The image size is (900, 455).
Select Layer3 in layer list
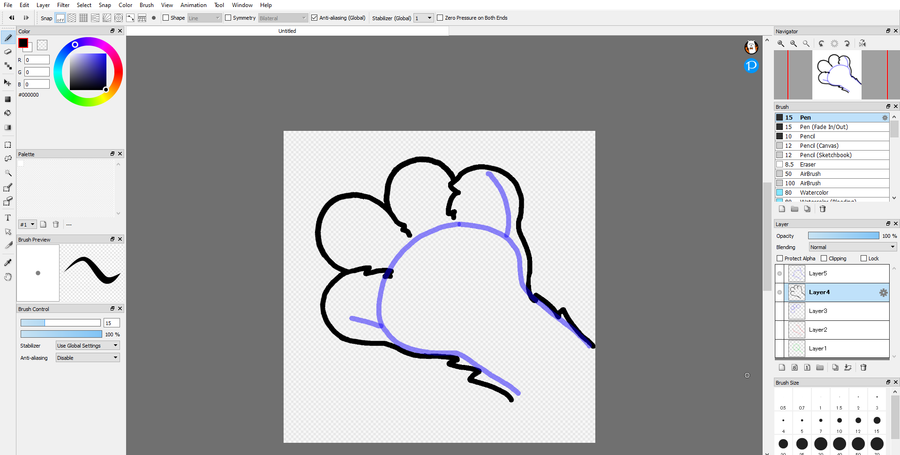tap(832, 311)
